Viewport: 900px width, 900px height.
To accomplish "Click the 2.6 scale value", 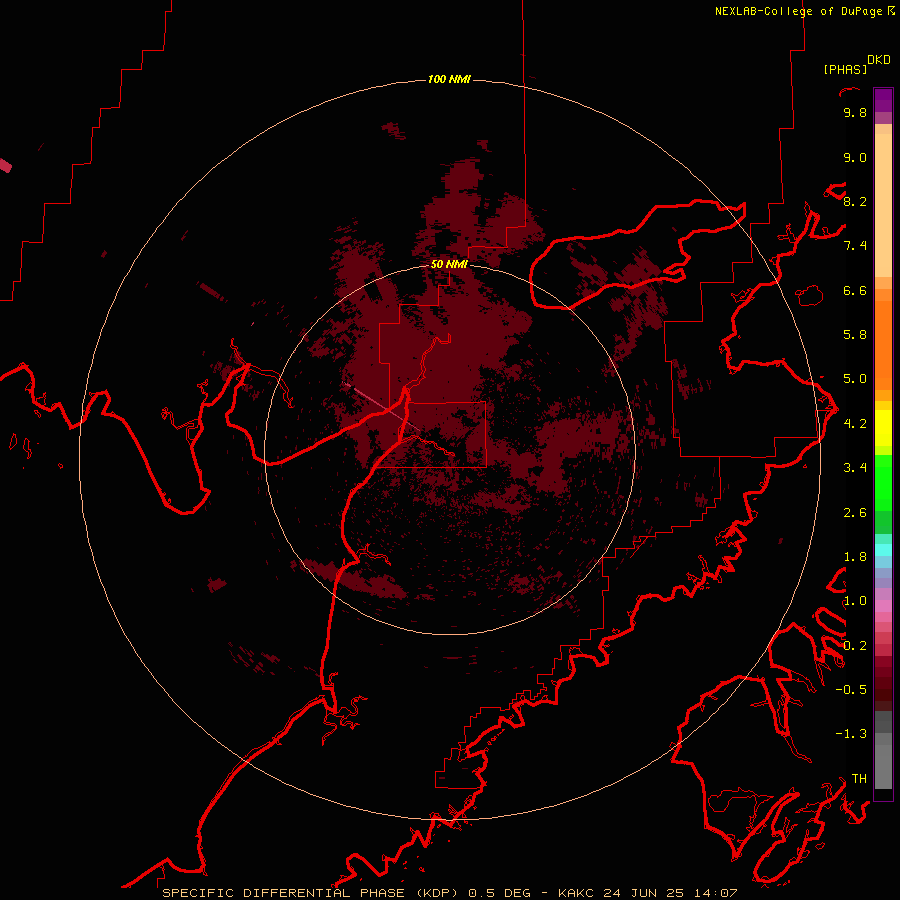I will point(855,513).
